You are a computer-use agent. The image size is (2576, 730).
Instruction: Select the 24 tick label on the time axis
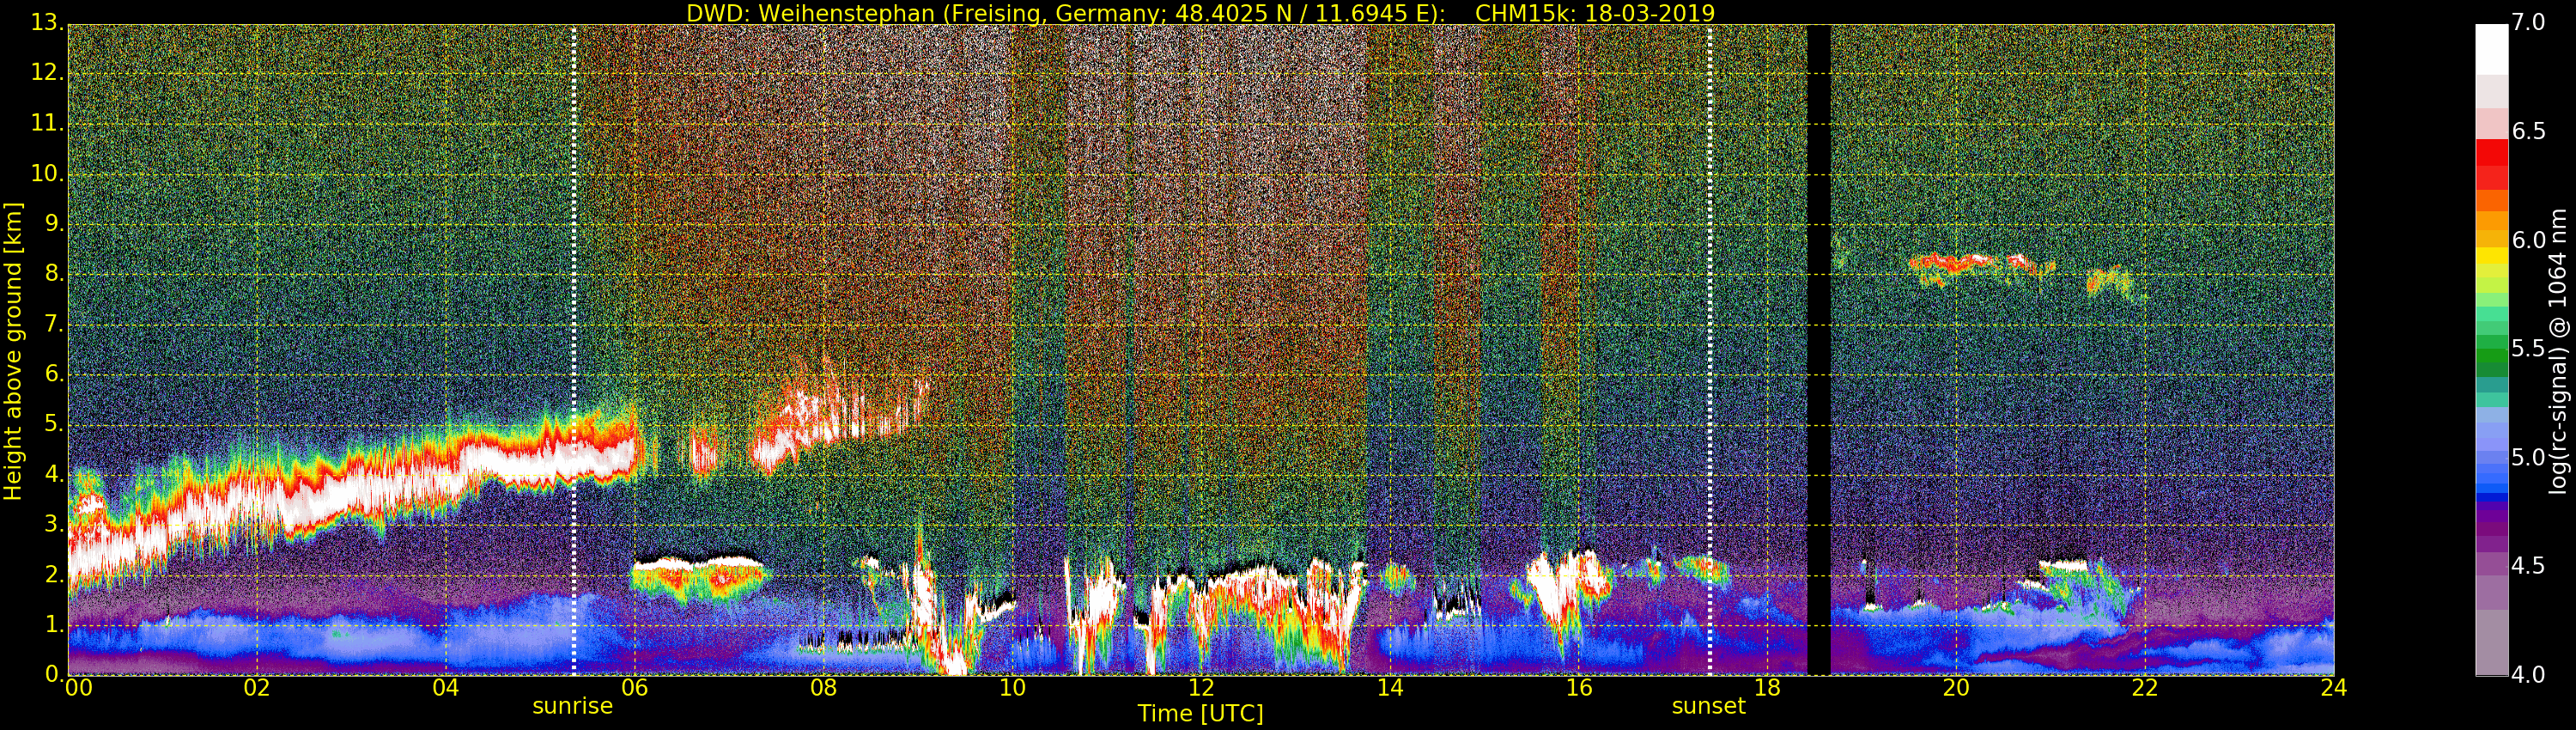pyautogui.click(x=2333, y=688)
